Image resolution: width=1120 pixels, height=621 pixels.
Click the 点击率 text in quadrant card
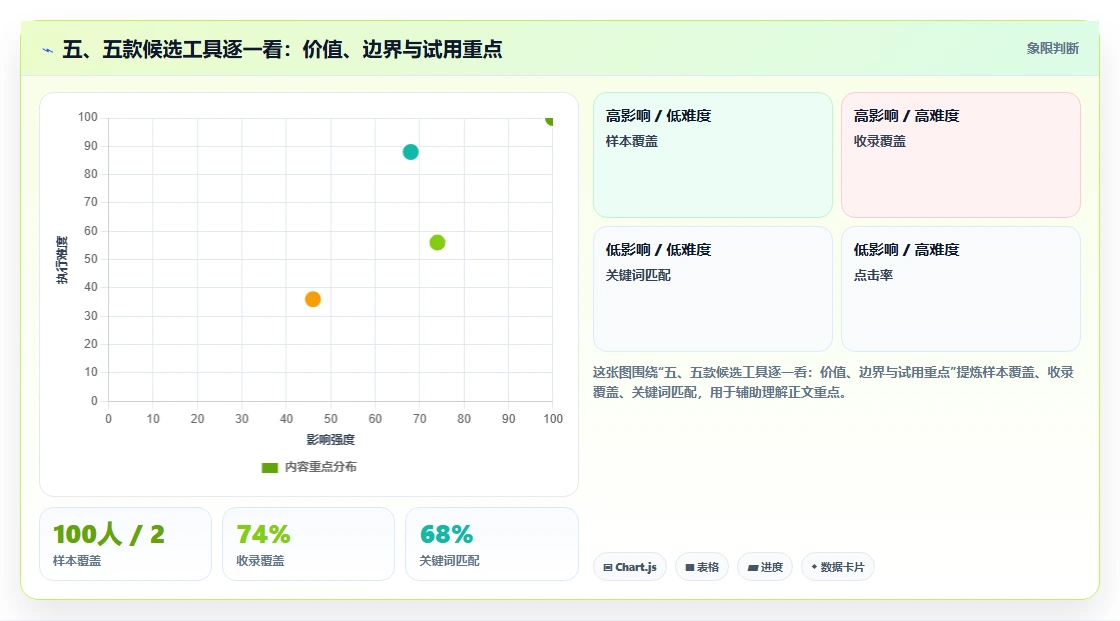(x=874, y=275)
